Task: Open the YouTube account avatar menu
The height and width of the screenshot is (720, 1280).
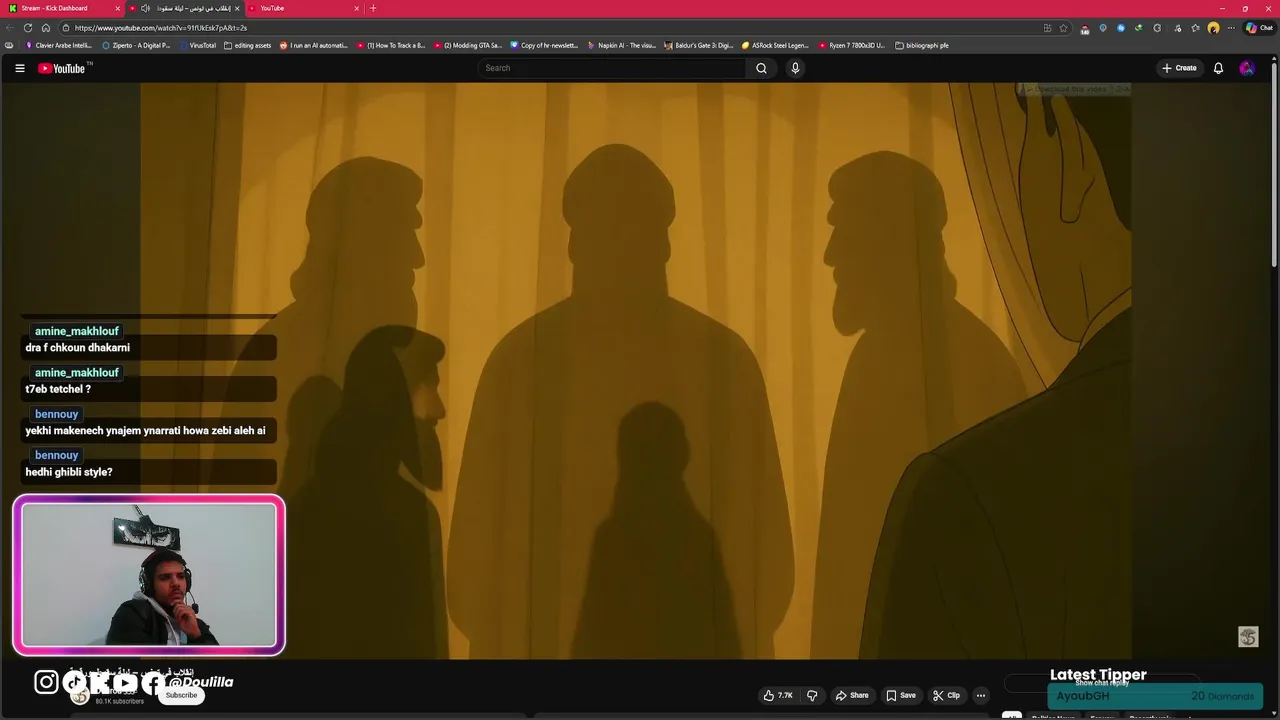Action: [1246, 68]
